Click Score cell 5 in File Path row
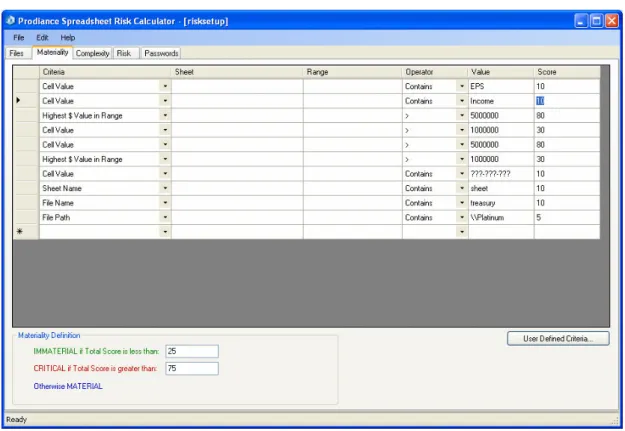Screen dimensions: 625x431 click(x=567, y=217)
